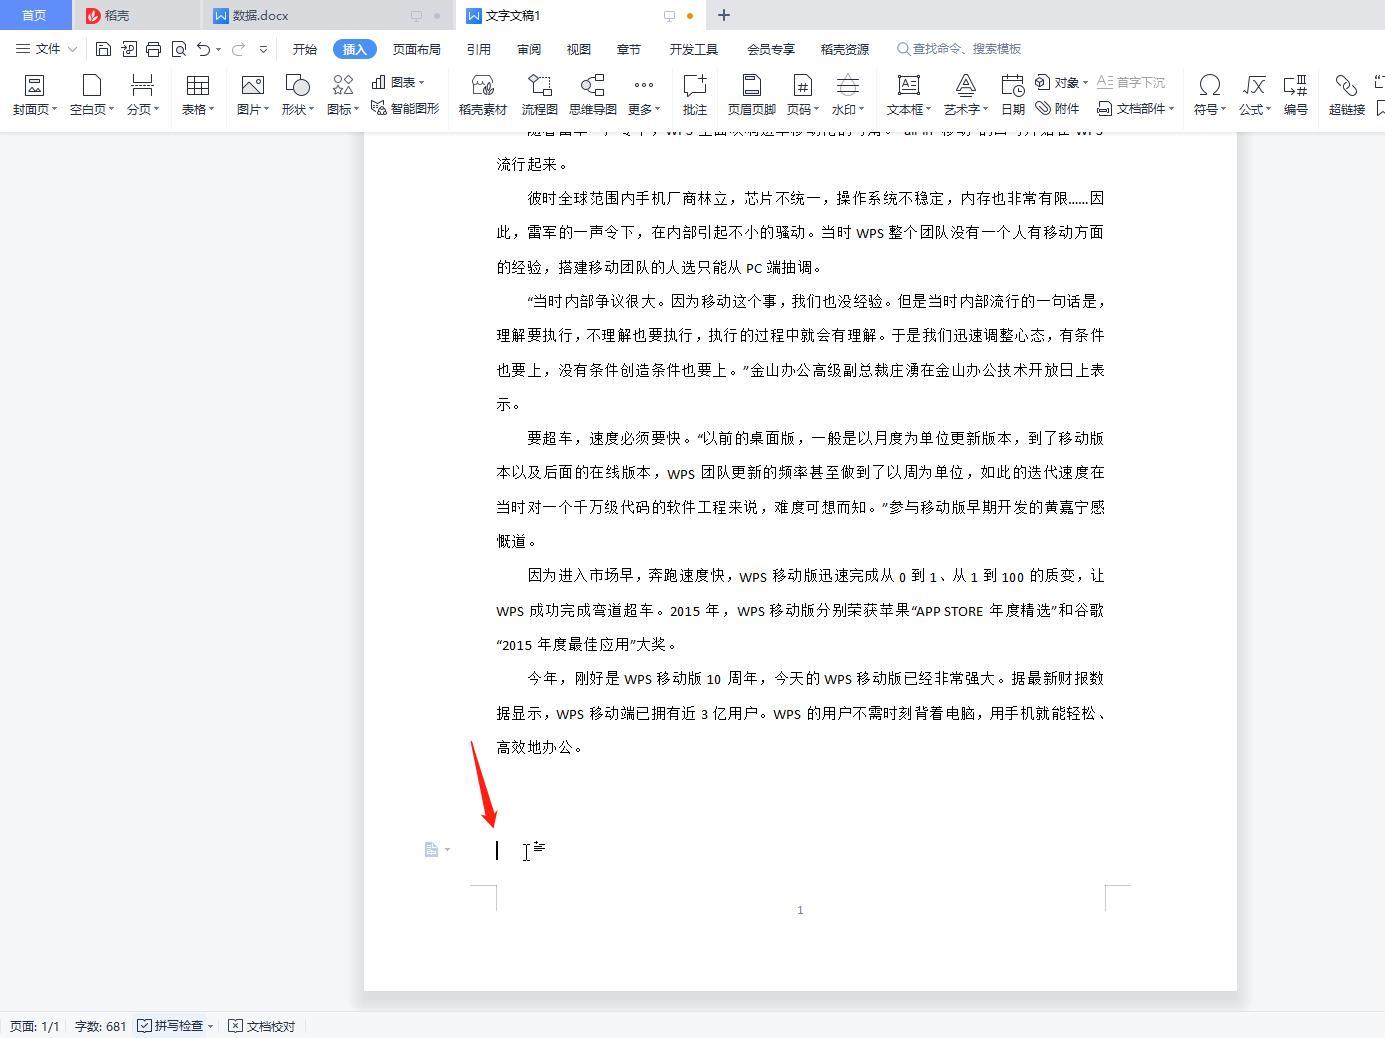Viewport: 1385px width, 1038px height.
Task: Open the More (更多) insert options
Action: tap(643, 95)
